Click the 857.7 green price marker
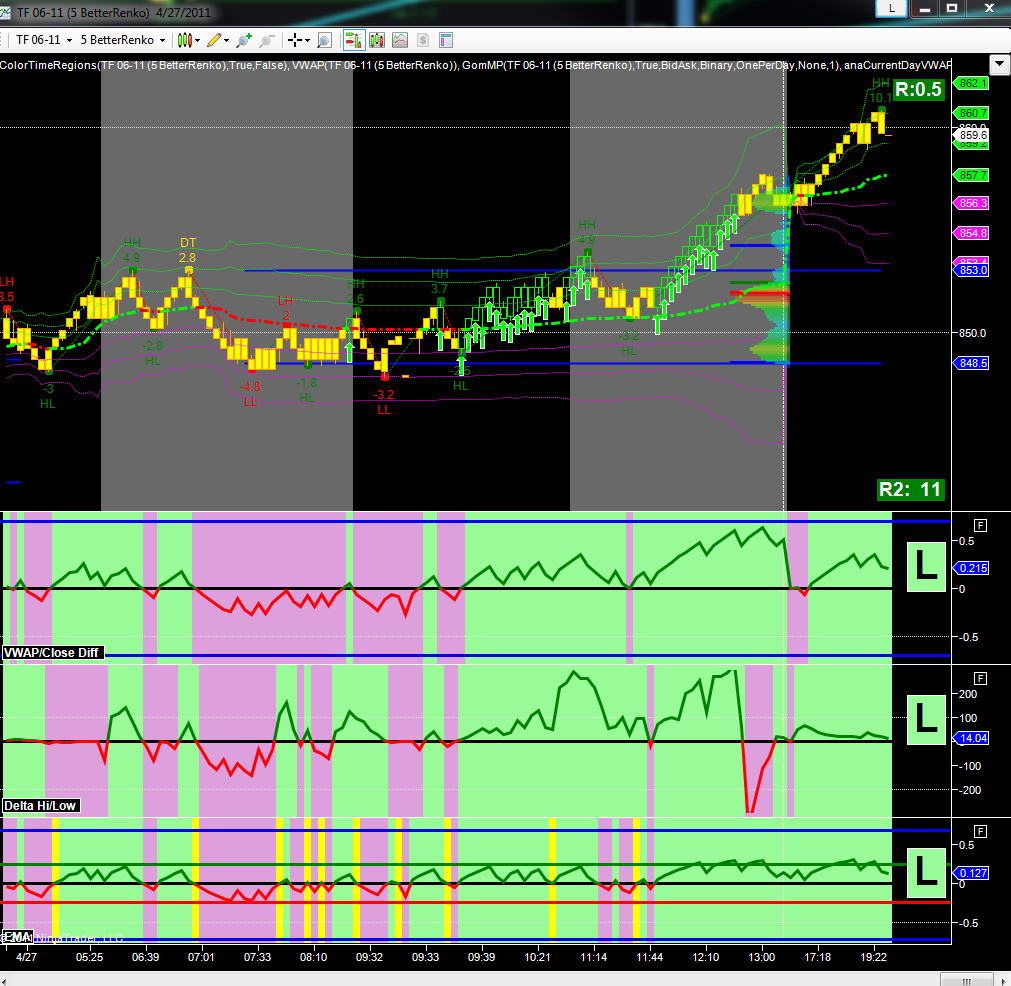Viewport: 1011px width, 986px height. [972, 175]
